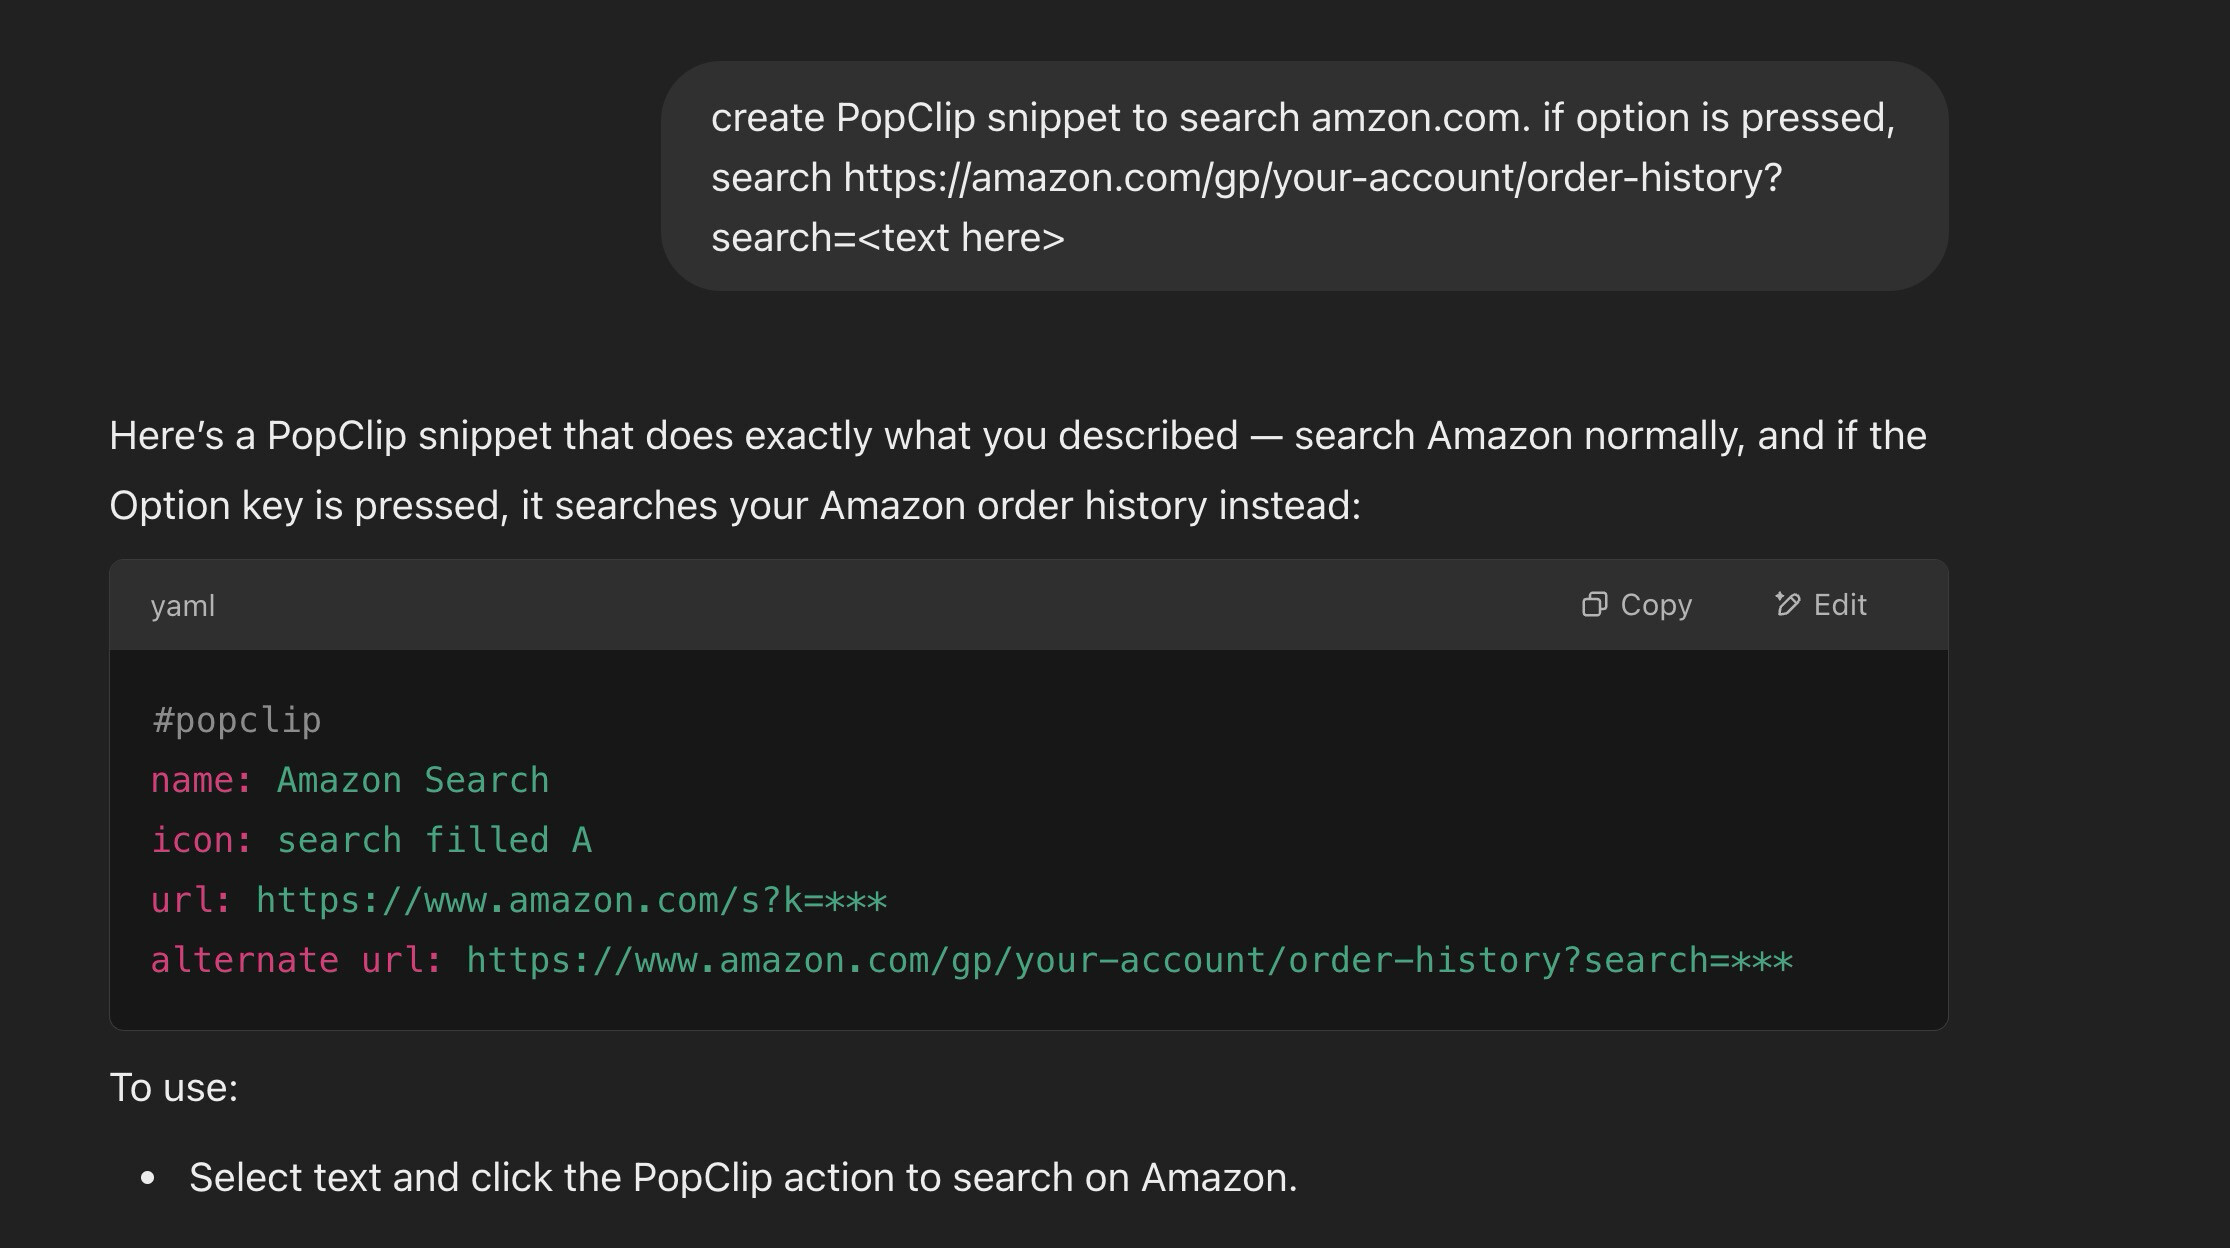Click the 'Amazon Search' name value
Image resolution: width=2230 pixels, height=1248 pixels.
(413, 780)
